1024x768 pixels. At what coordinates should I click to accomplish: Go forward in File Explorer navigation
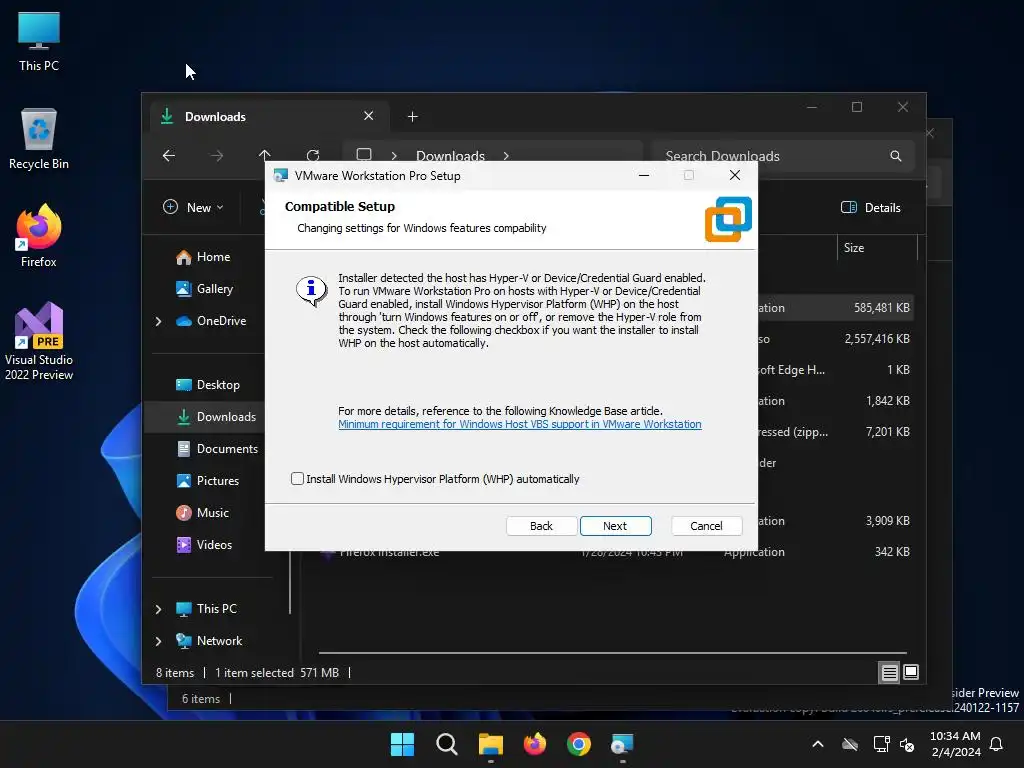[217, 155]
